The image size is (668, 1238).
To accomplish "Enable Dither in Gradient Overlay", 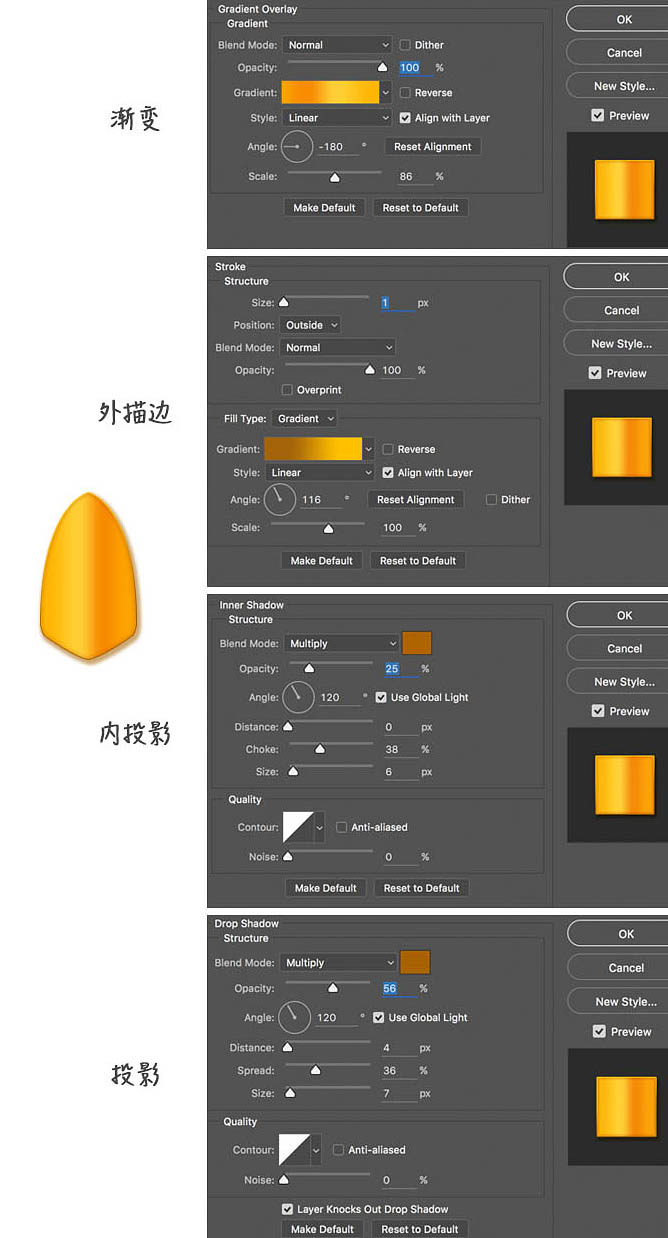I will [405, 45].
